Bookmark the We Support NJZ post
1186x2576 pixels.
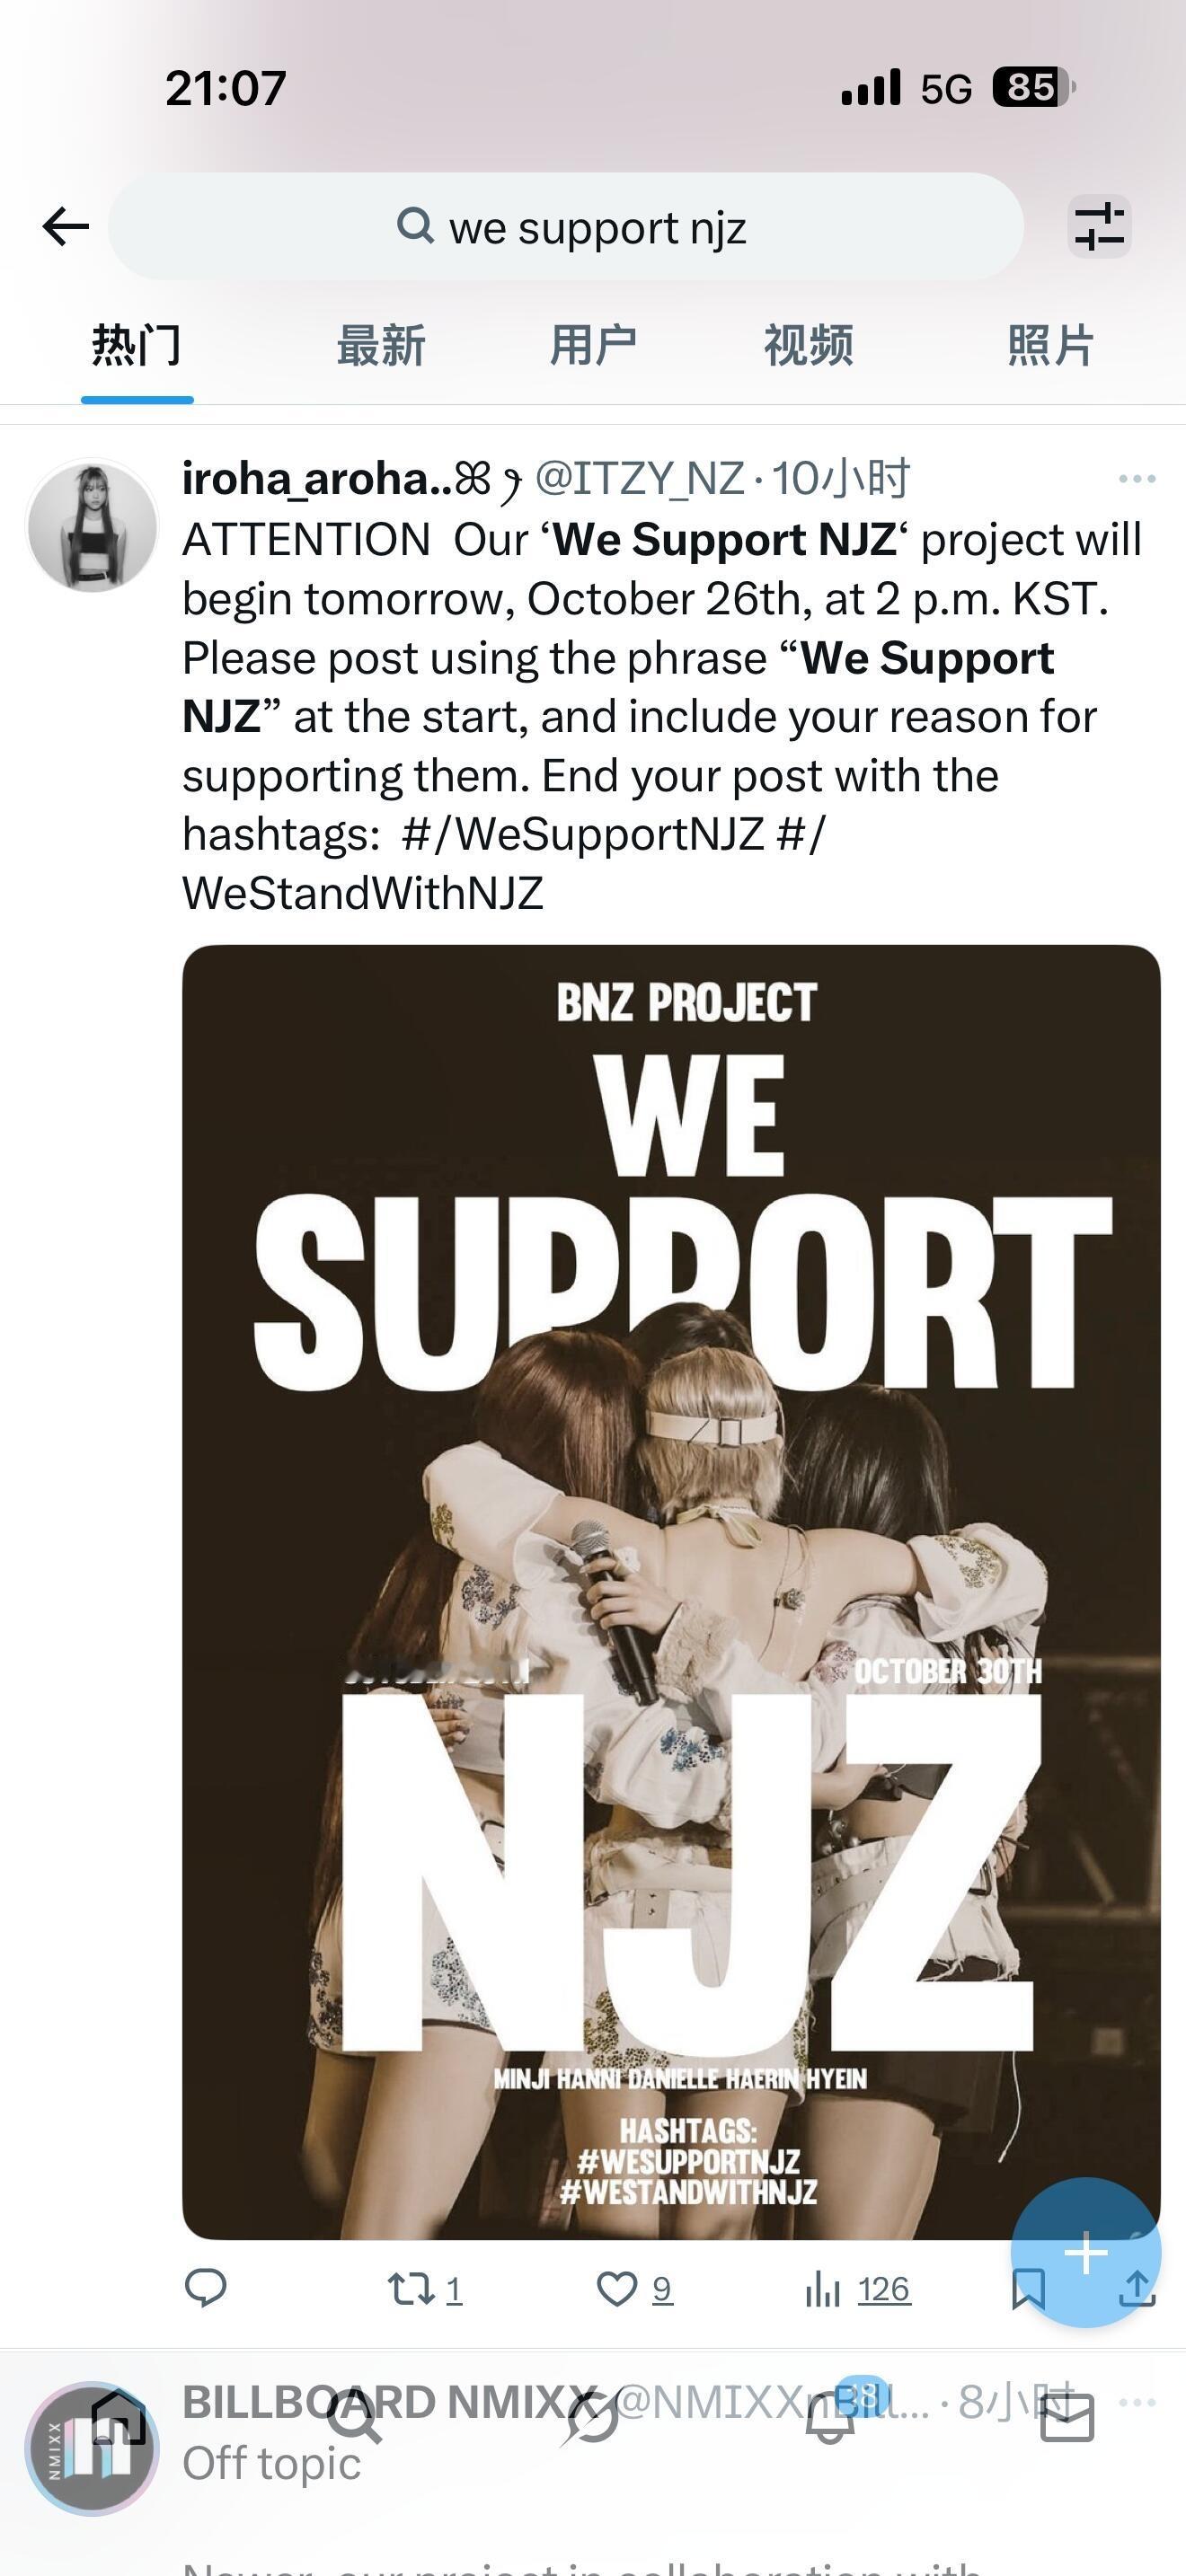point(1028,2289)
